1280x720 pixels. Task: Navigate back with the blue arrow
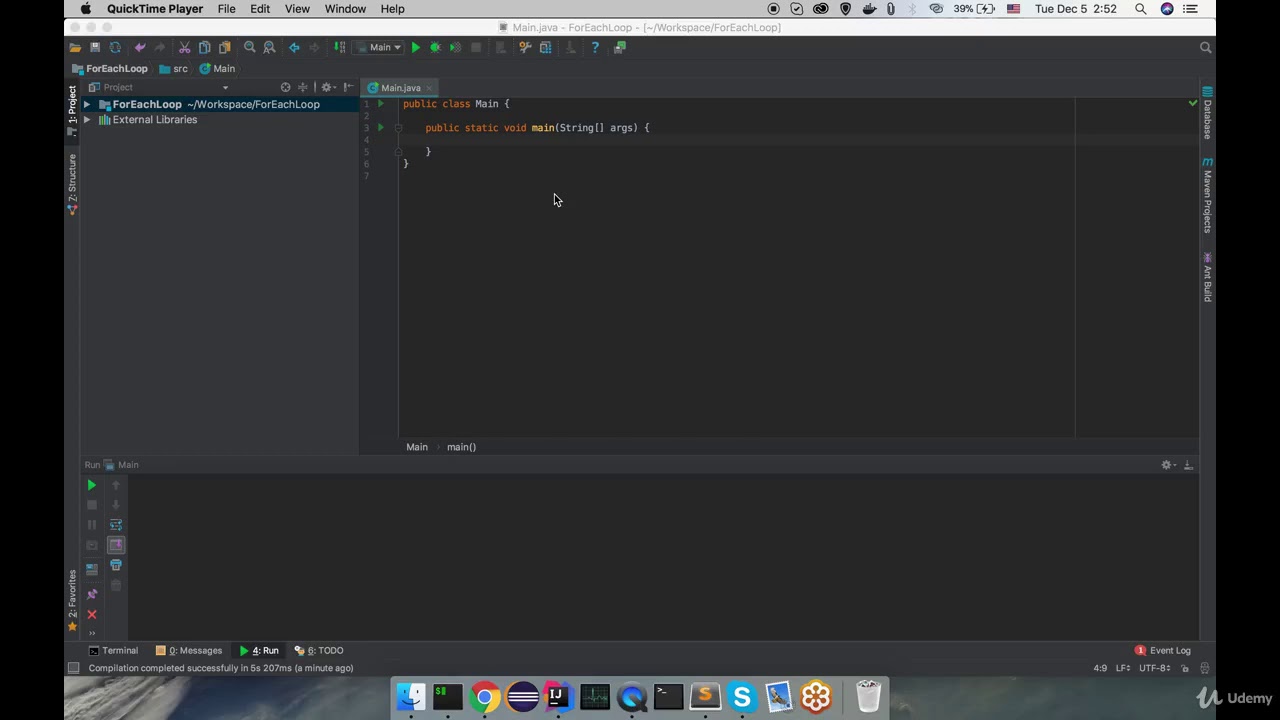point(294,47)
